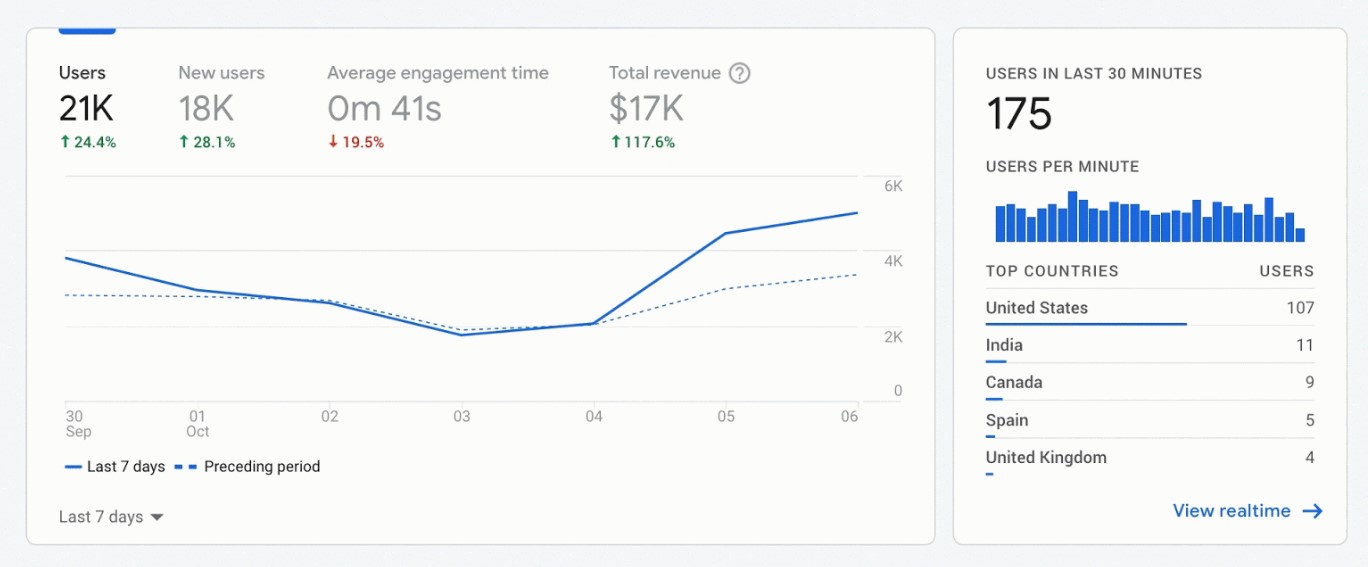Click the United Kingdom country row

[1150, 458]
